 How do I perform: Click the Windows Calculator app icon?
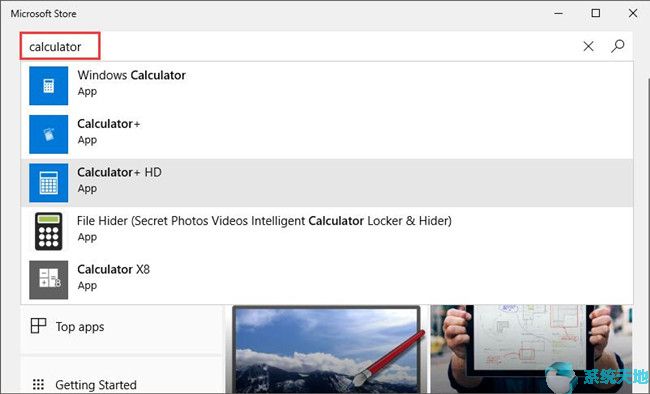point(49,85)
